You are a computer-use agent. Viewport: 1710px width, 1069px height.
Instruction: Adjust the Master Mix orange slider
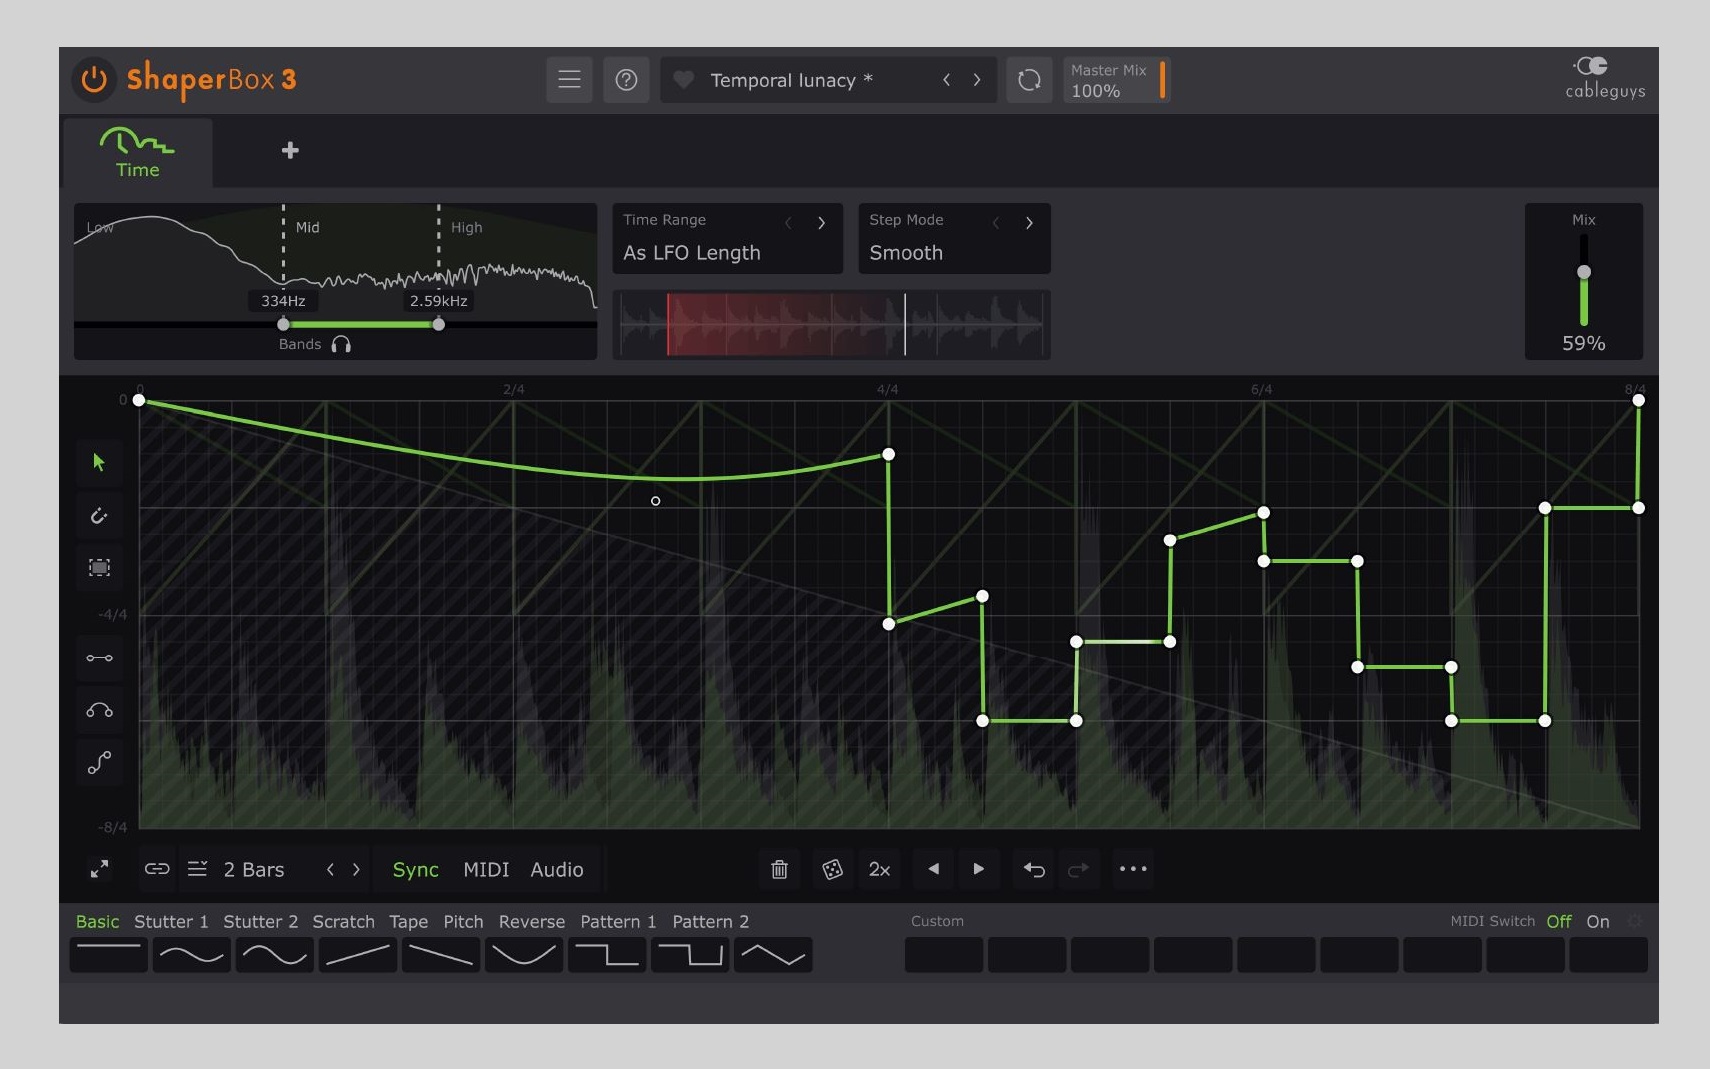1162,80
